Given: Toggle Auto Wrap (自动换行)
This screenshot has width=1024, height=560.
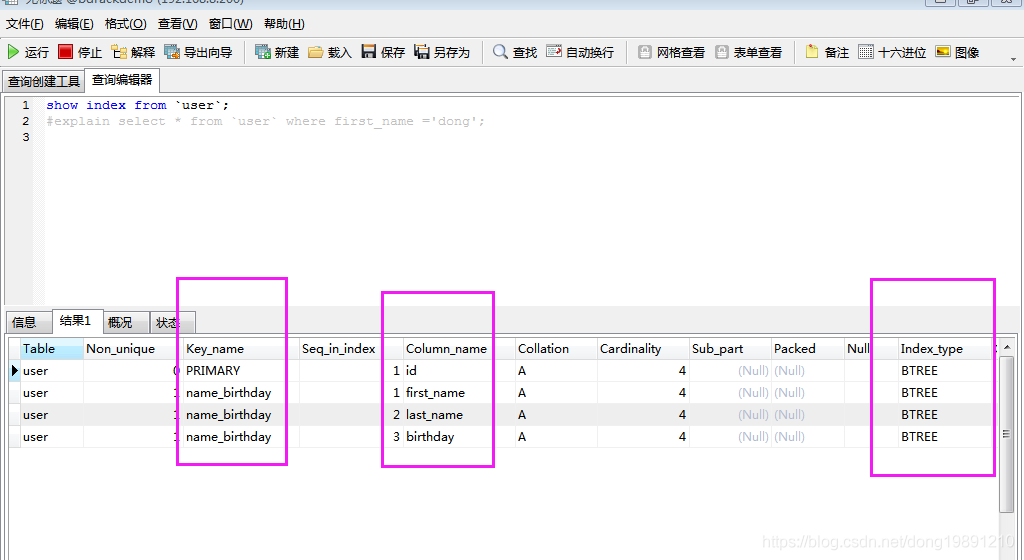Looking at the screenshot, I should pos(554,52).
